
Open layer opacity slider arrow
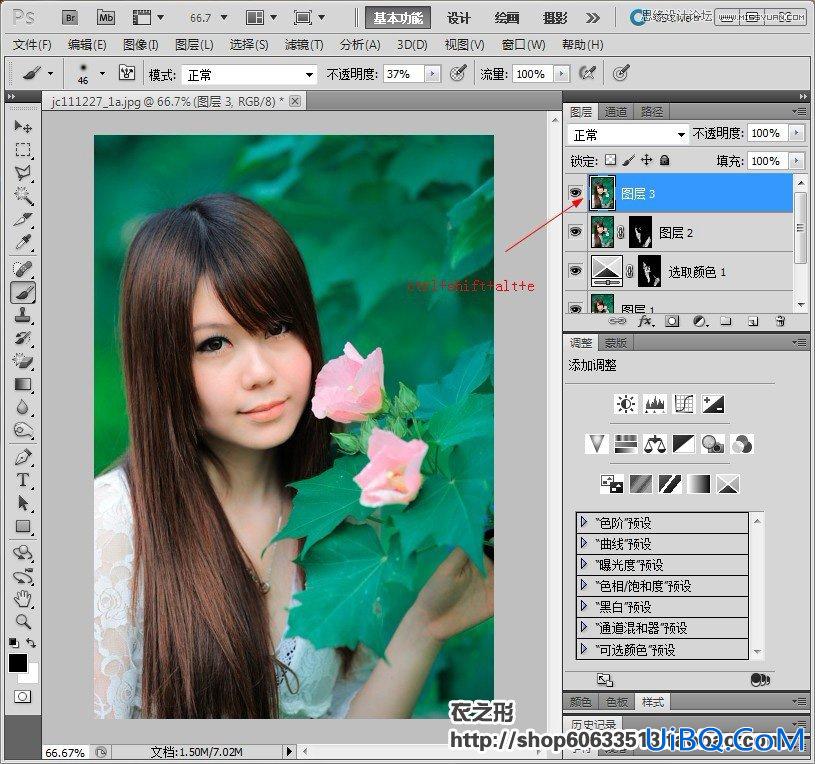click(796, 133)
